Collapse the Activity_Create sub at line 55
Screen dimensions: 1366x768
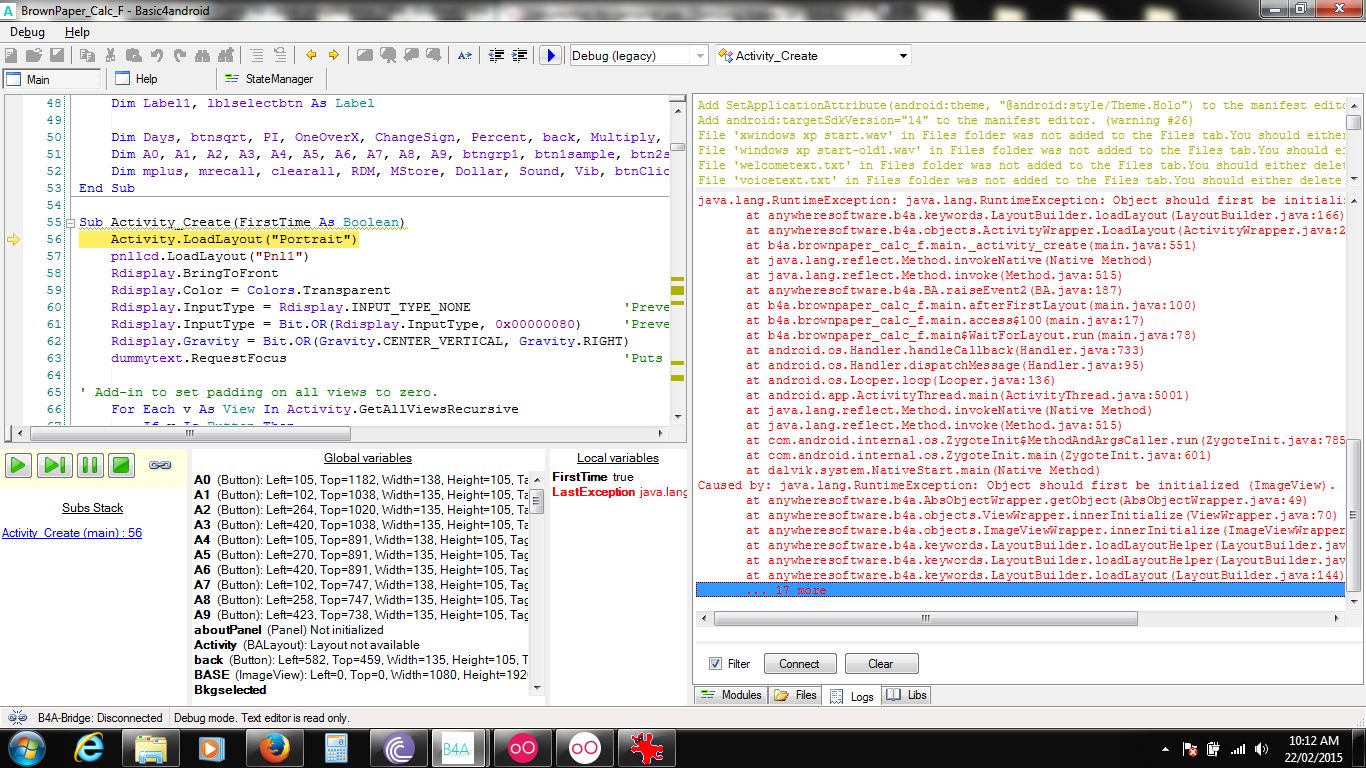pos(70,222)
